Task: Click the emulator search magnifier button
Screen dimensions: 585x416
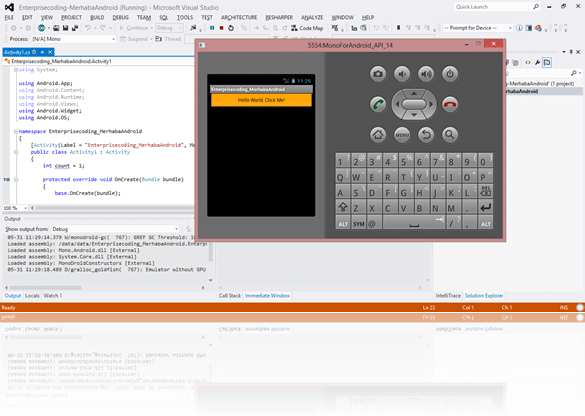Action: point(450,135)
